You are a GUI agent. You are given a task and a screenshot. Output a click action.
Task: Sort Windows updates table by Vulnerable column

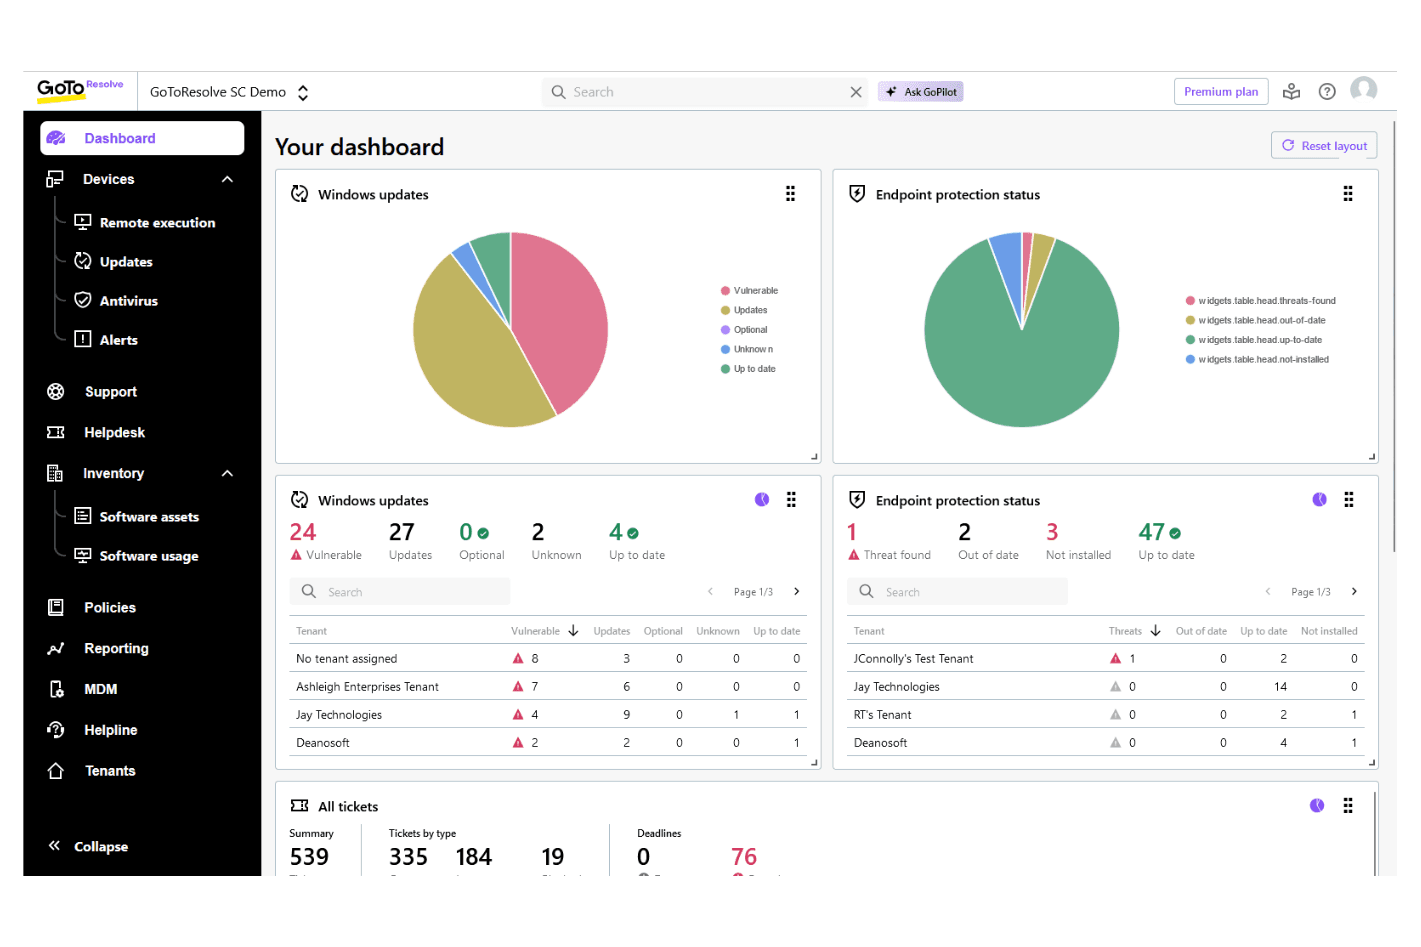click(x=545, y=631)
